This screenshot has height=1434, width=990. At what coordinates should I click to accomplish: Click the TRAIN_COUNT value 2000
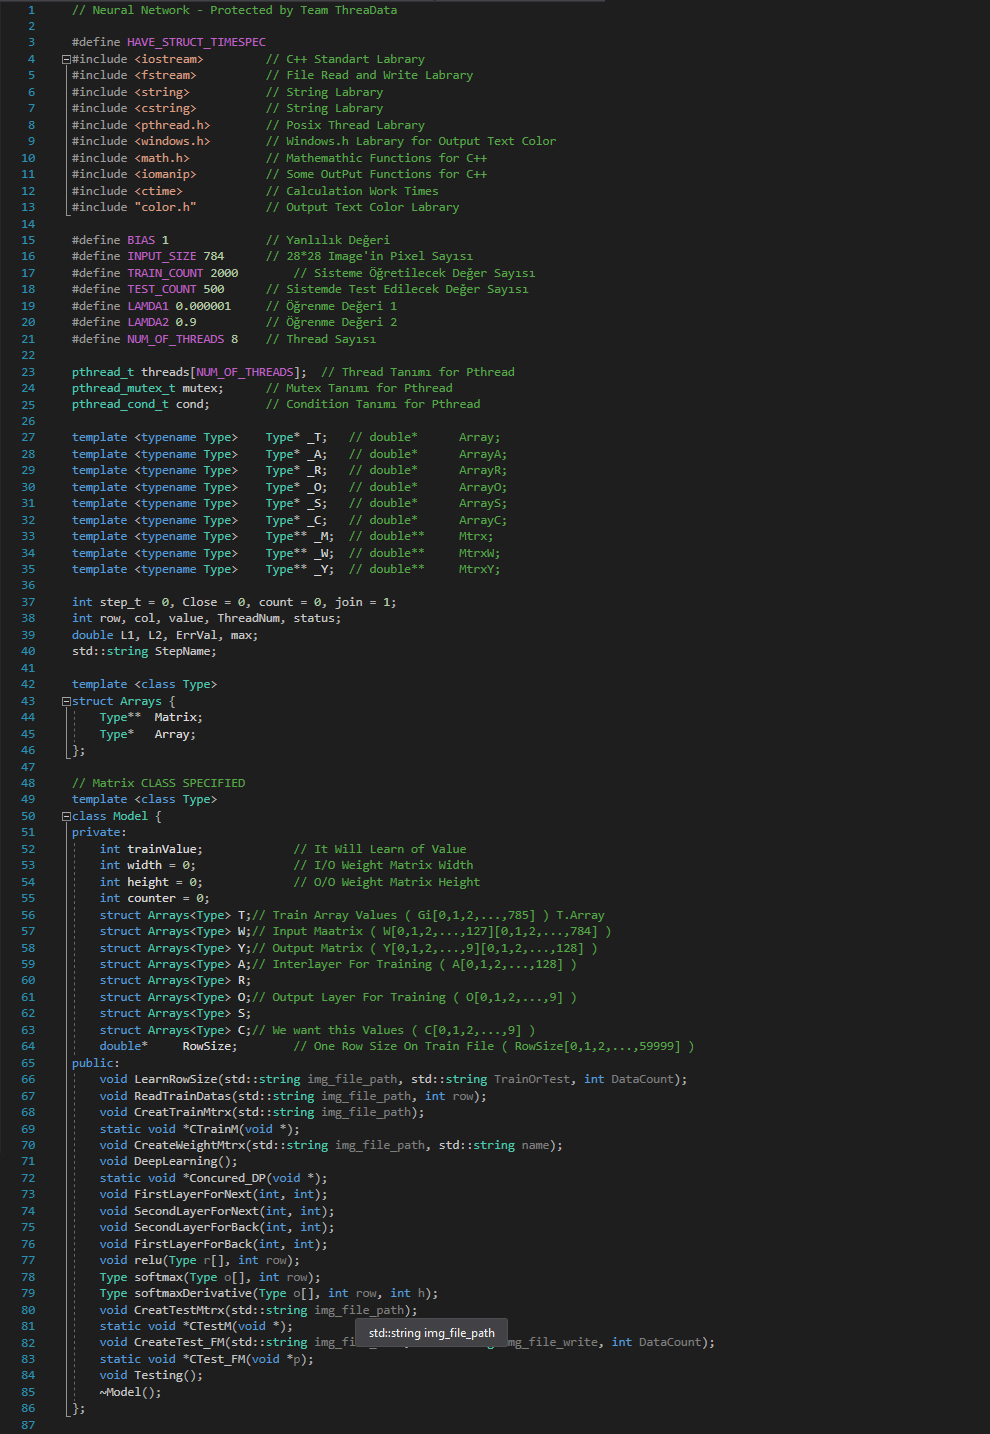tap(224, 273)
